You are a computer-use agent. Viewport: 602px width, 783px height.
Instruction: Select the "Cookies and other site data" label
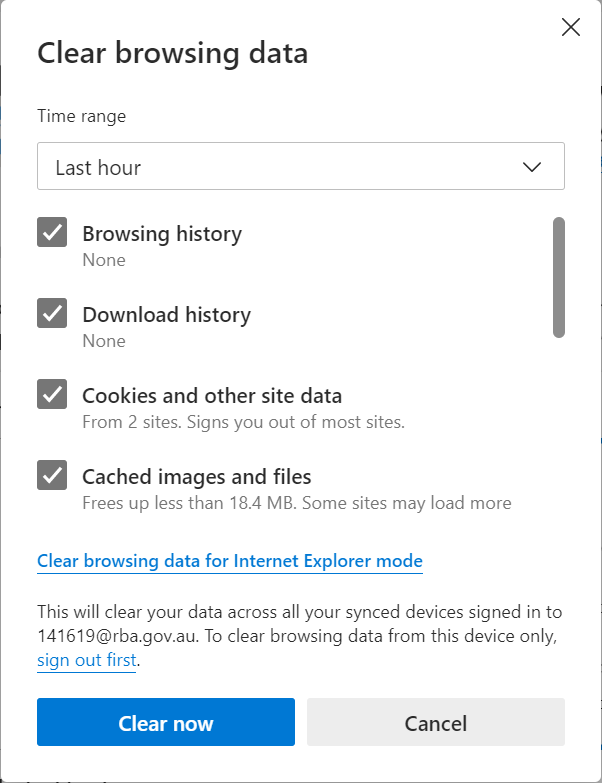click(212, 396)
